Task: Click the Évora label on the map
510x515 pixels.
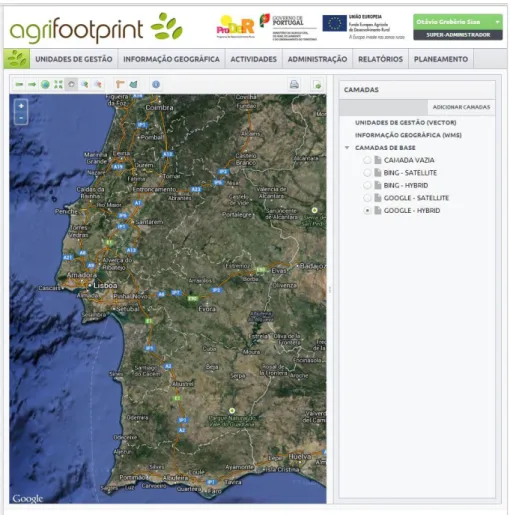Action: [x=207, y=309]
